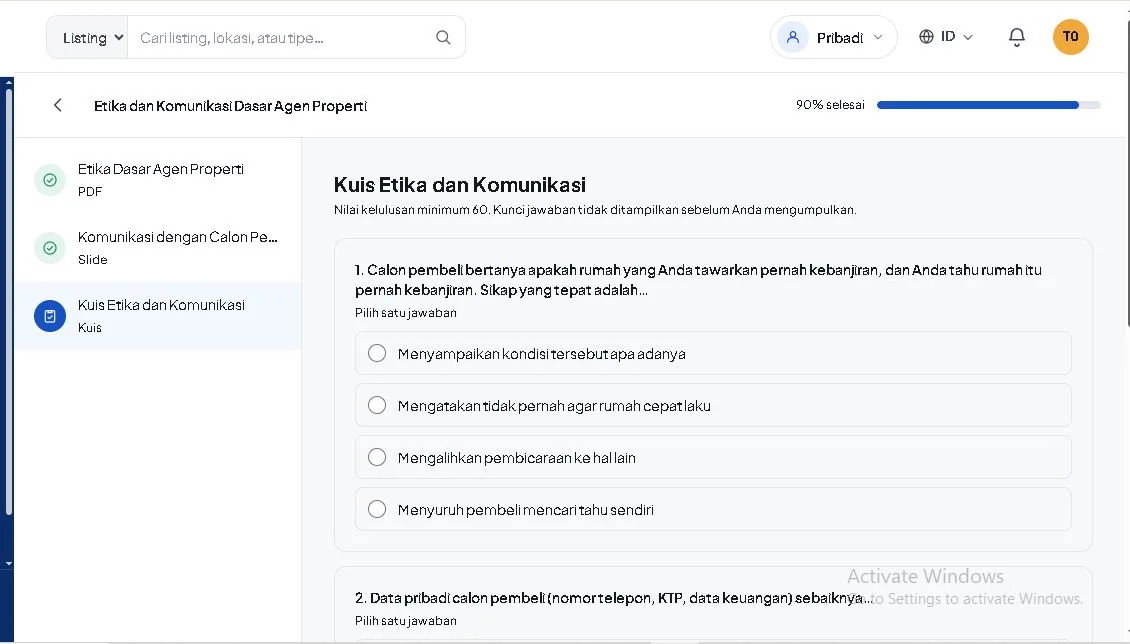The width and height of the screenshot is (1130, 644).
Task: Open Etika Dasar Agen Properti PDF lesson
Action: coord(159,179)
